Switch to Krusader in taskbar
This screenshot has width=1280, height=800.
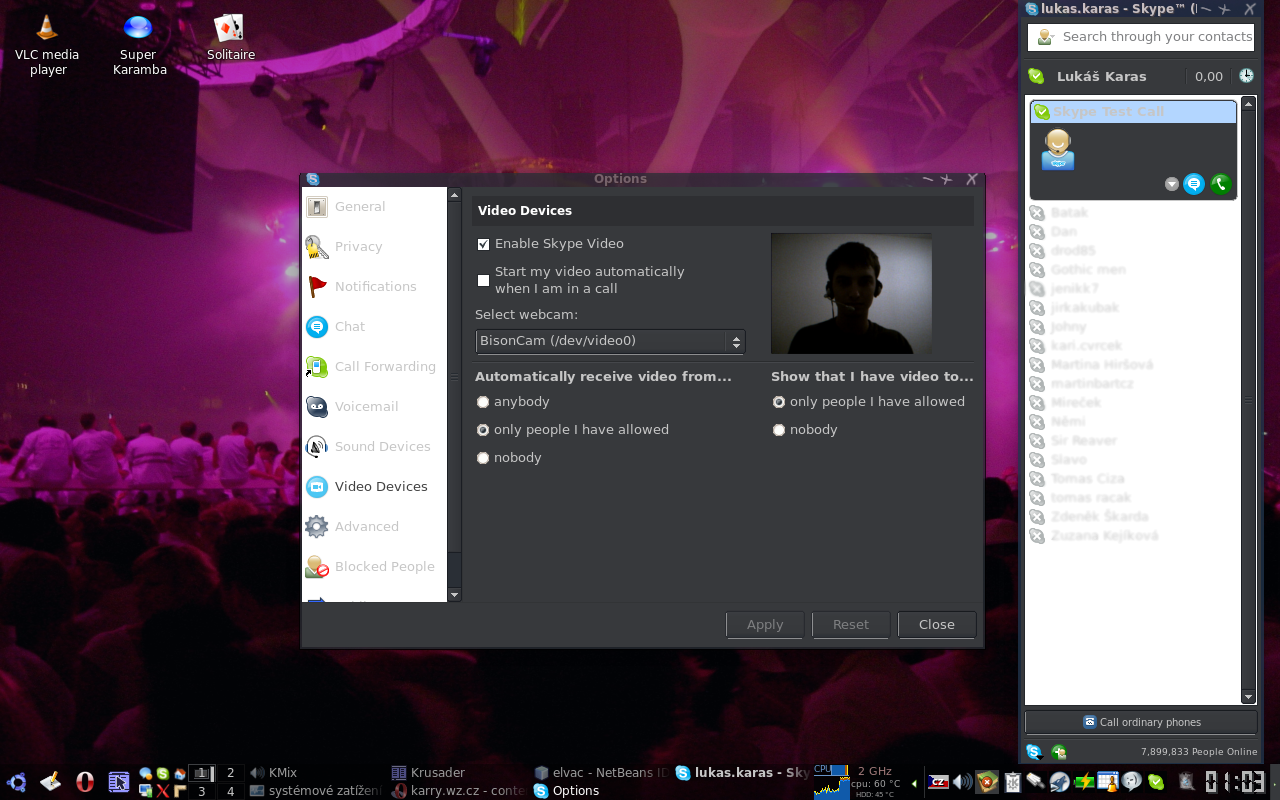(458, 773)
